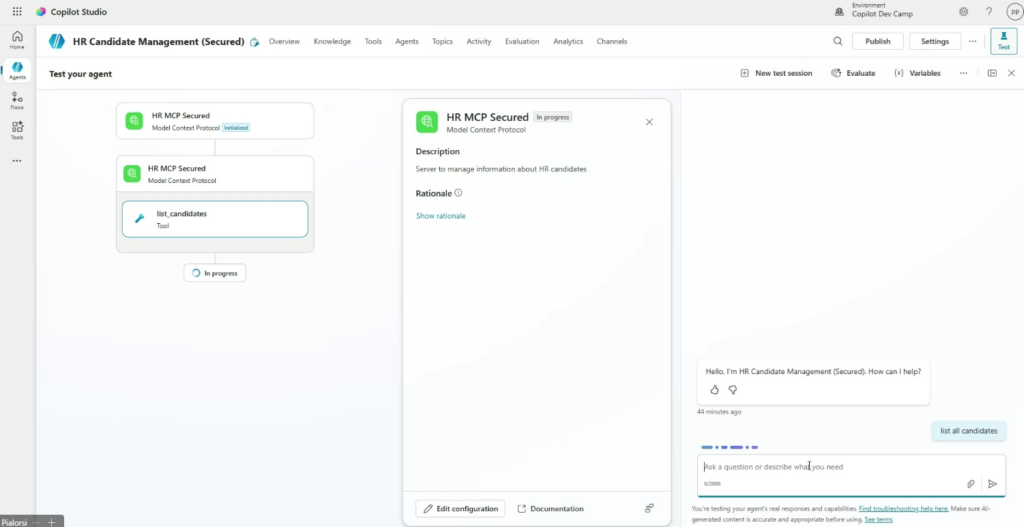Image resolution: width=1024 pixels, height=527 pixels.
Task: Open more options beside Settings button
Action: [972, 41]
